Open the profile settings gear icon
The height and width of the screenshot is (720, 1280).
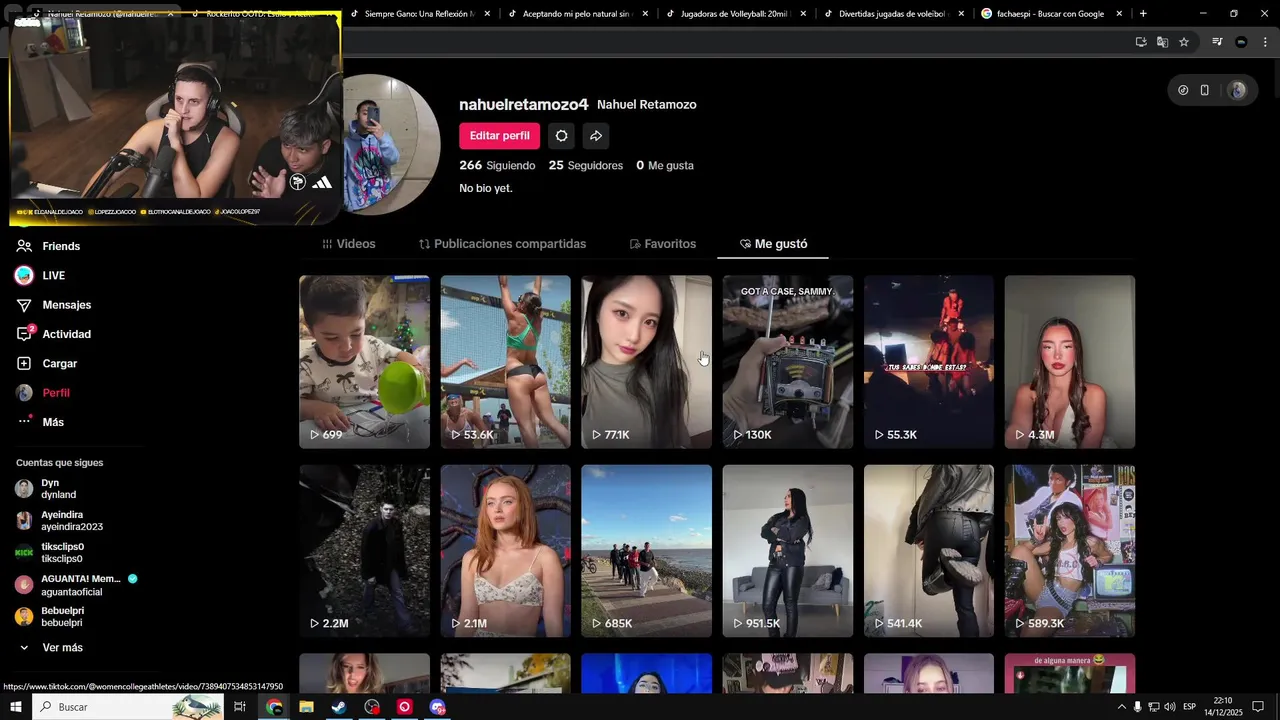click(562, 136)
